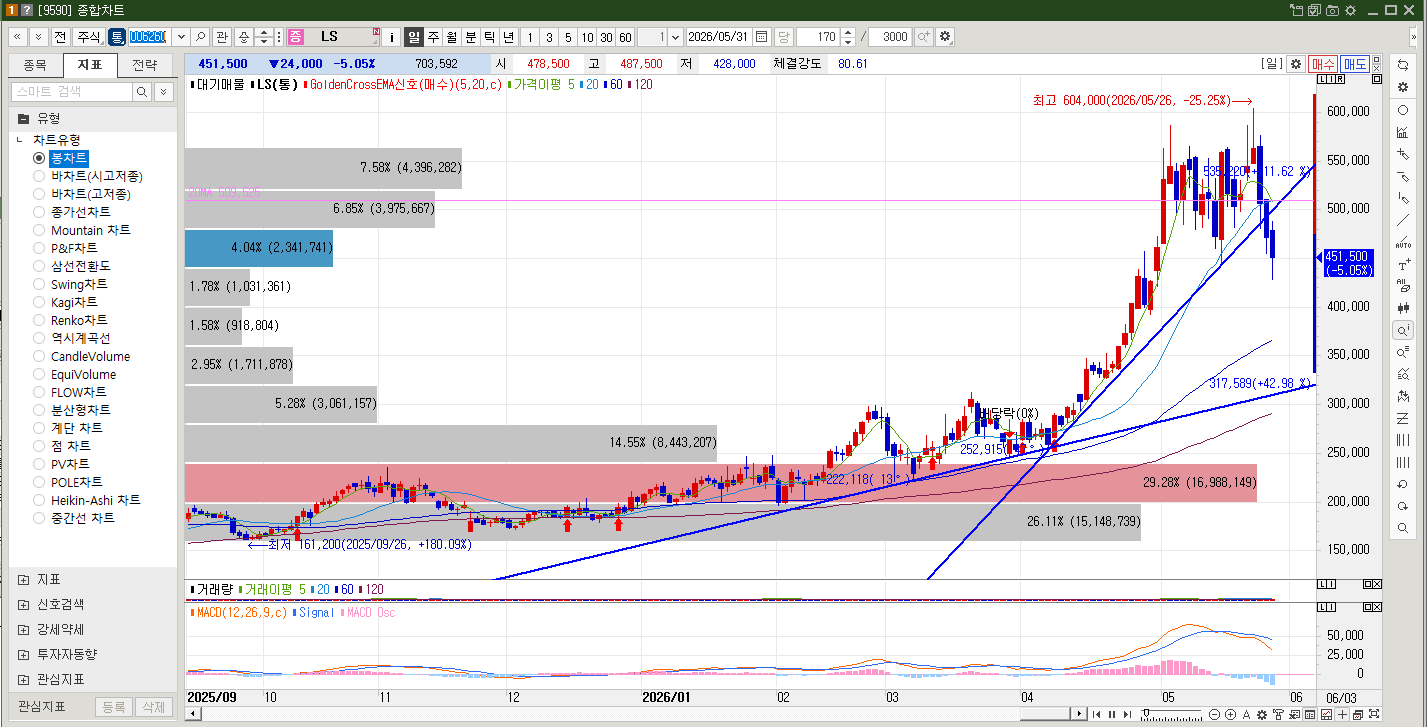
Task: Open the minute interval dropdown
Action: point(676,37)
